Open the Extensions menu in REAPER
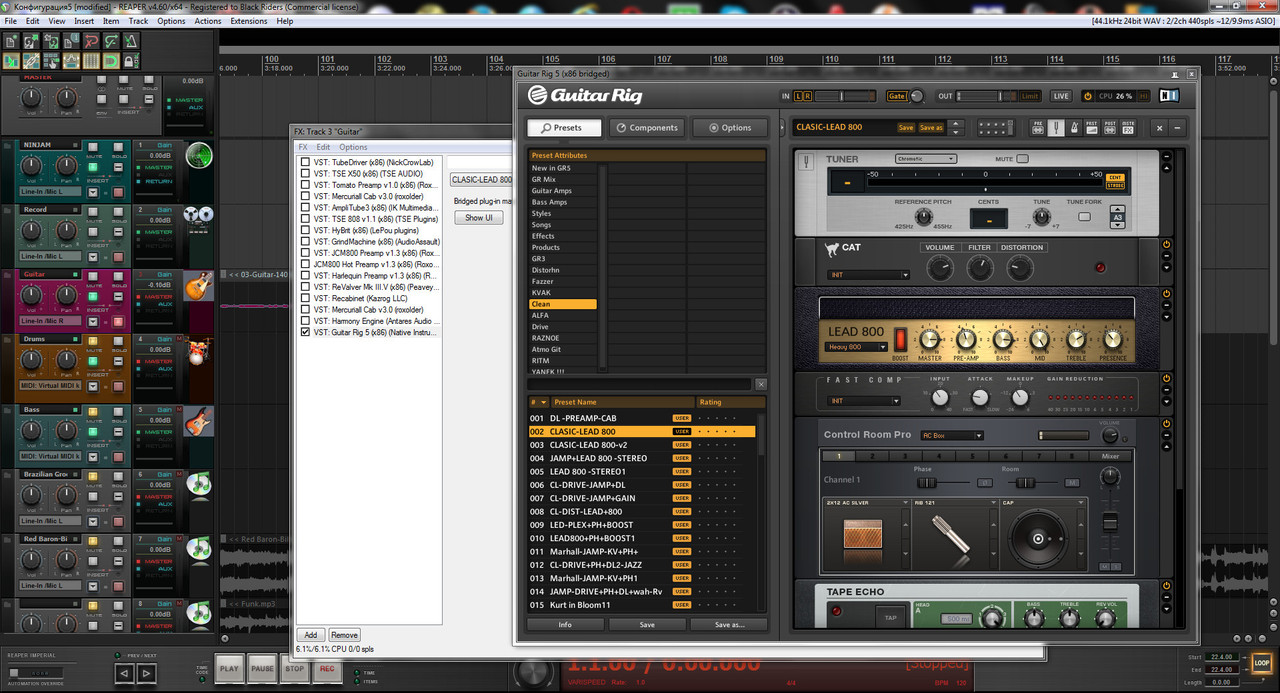The width and height of the screenshot is (1280, 693). (249, 21)
